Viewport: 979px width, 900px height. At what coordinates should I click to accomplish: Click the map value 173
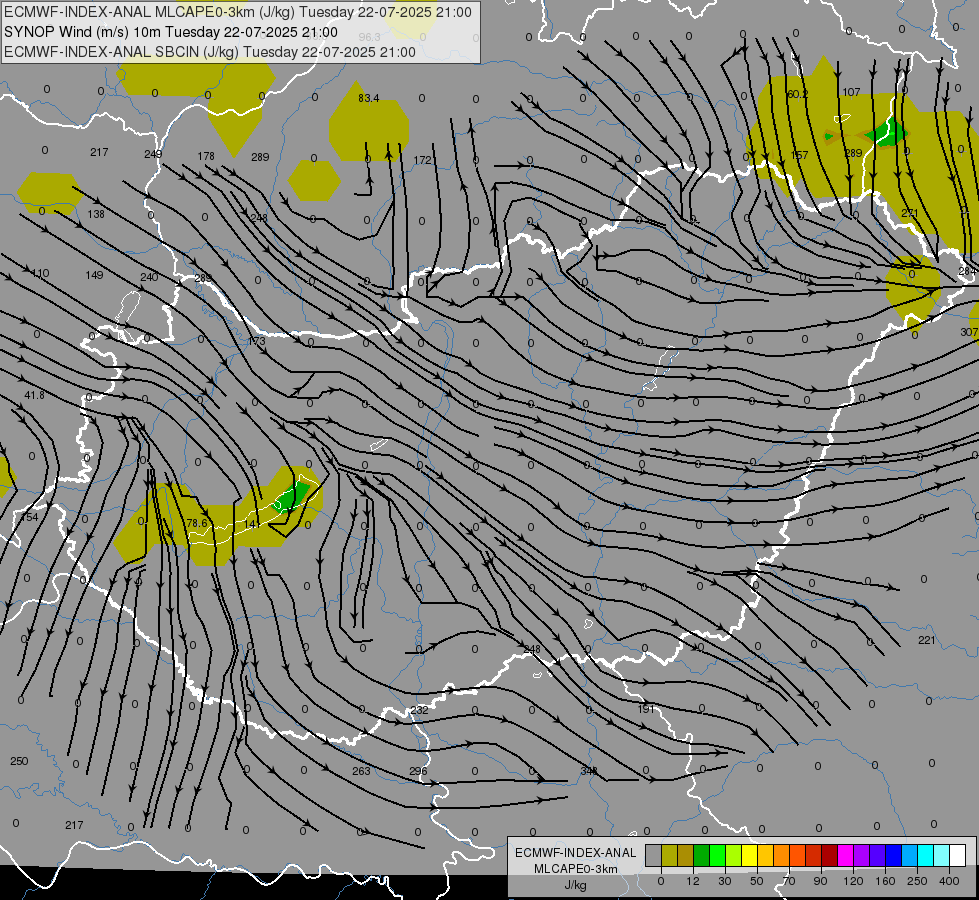[257, 341]
